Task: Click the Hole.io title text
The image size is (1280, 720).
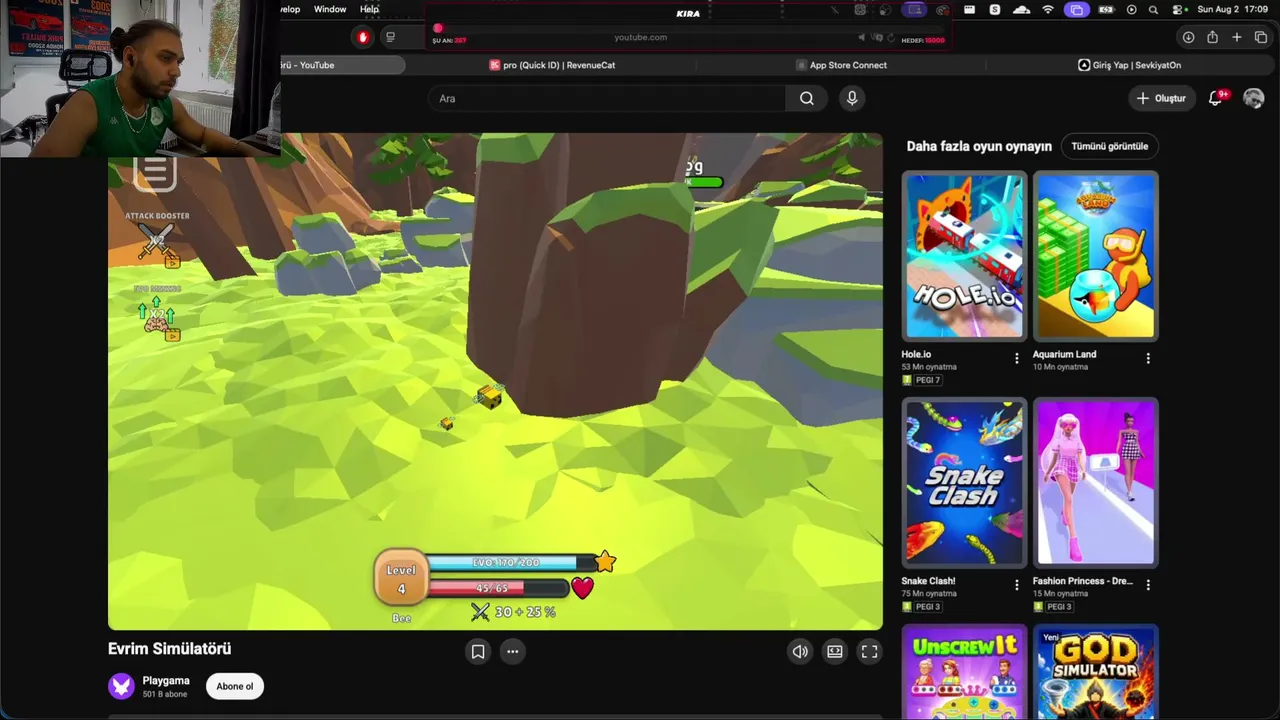Action: point(916,354)
